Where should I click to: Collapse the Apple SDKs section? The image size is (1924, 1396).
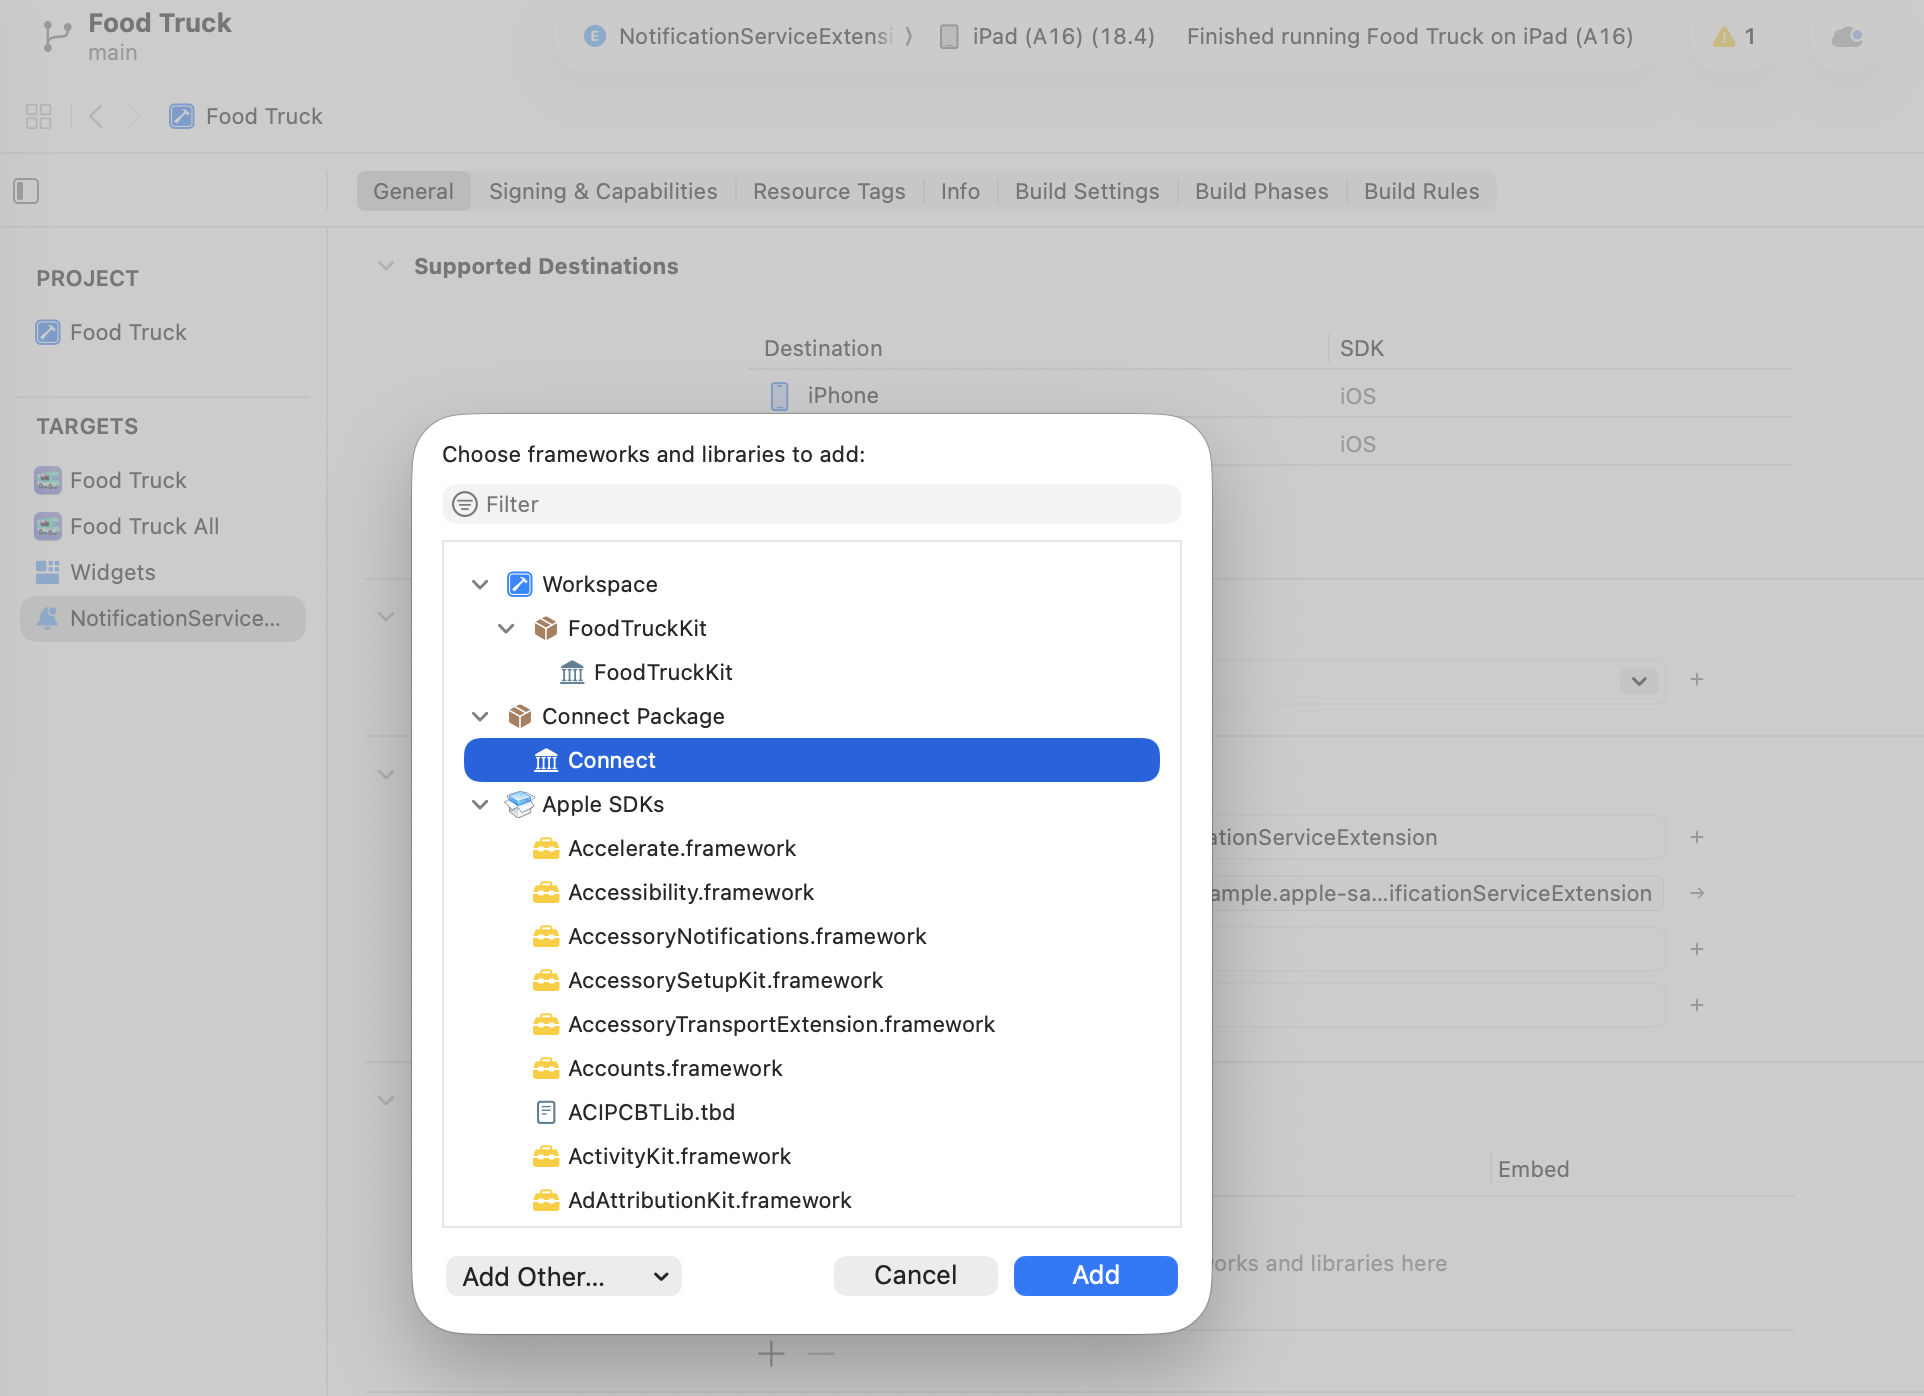point(481,804)
